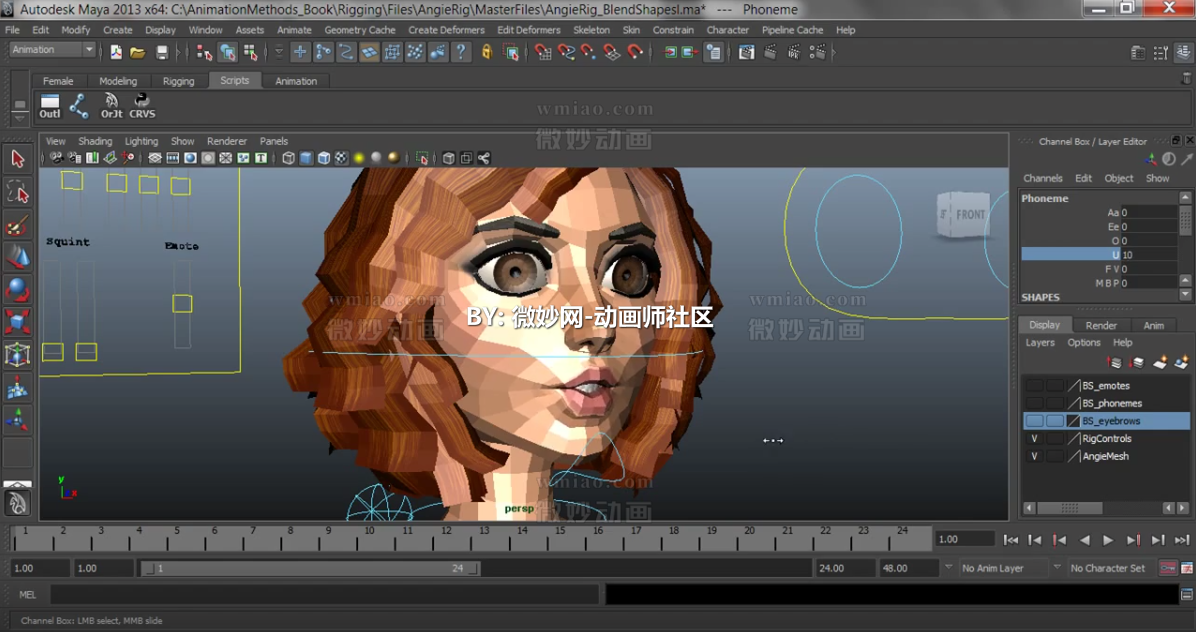Screen dimensions: 1196x632
Task: Toggle auto keyframe red key button
Action: pos(1168,568)
